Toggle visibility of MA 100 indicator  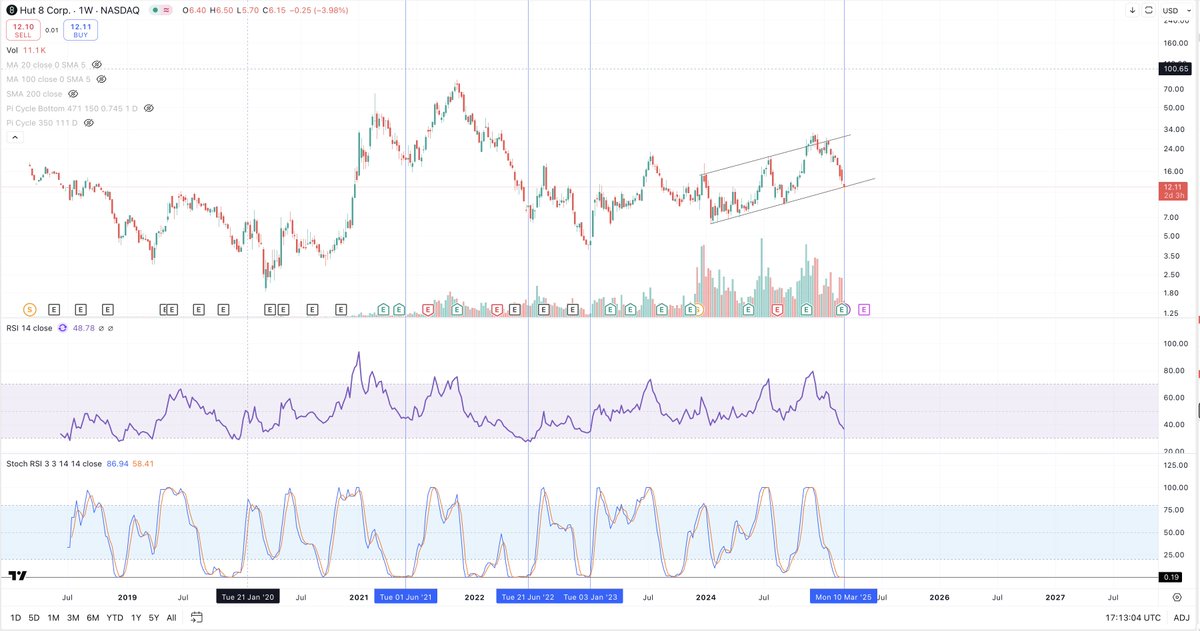[101, 79]
